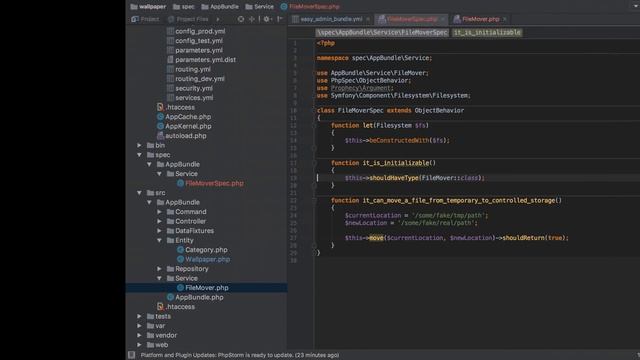
Task: Click the .htaccess icon below AppBundle.php
Action: click(160, 307)
